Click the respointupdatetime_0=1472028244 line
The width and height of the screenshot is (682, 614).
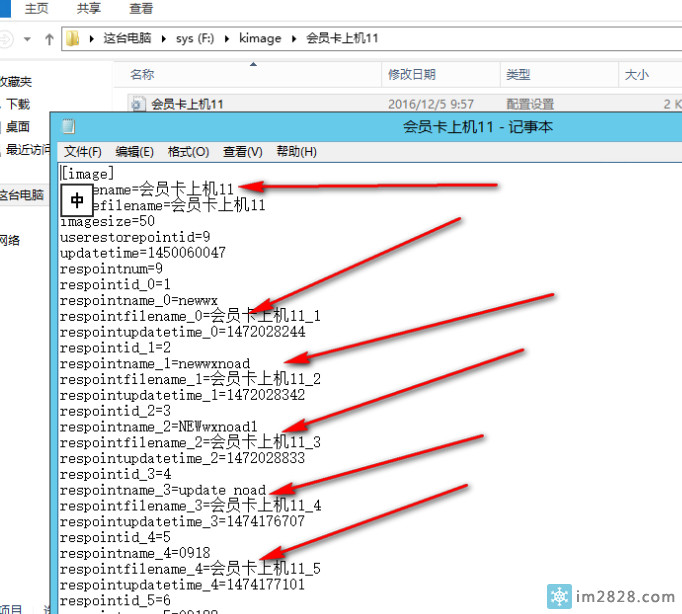[183, 332]
